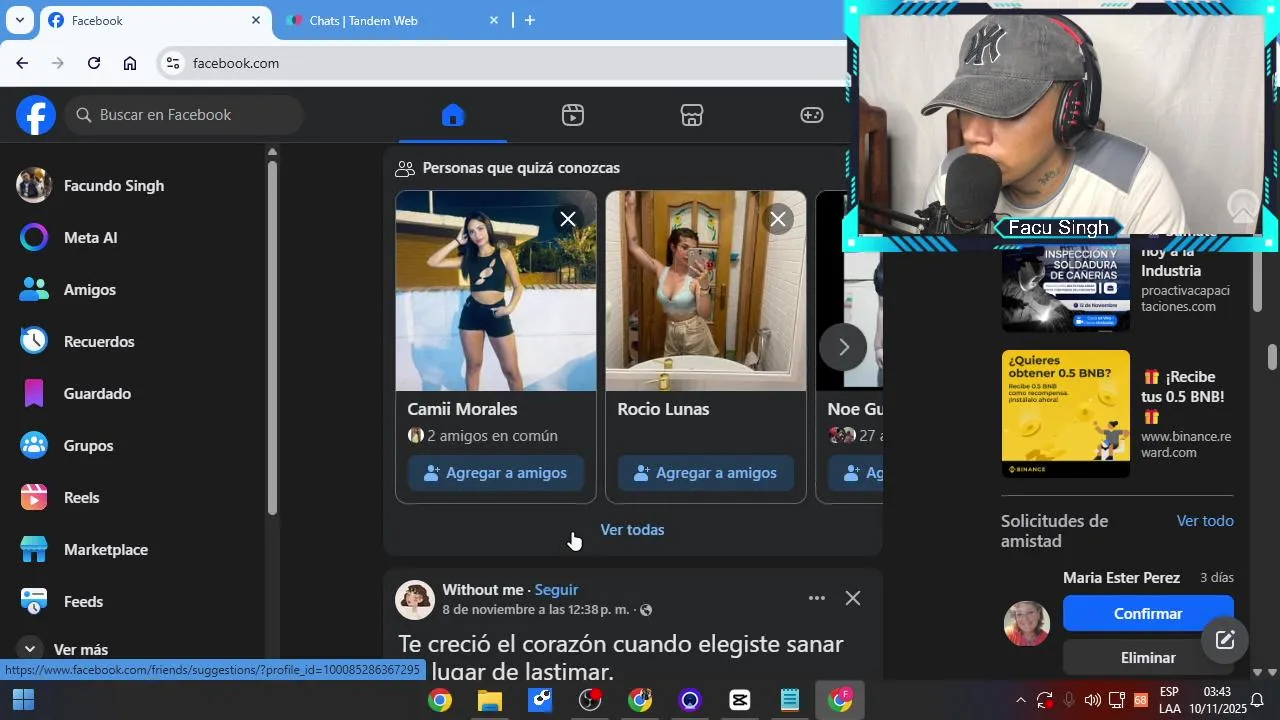Viewport: 1280px width, 720px height.
Task: Open the Windows Start menu
Action: click(x=23, y=700)
